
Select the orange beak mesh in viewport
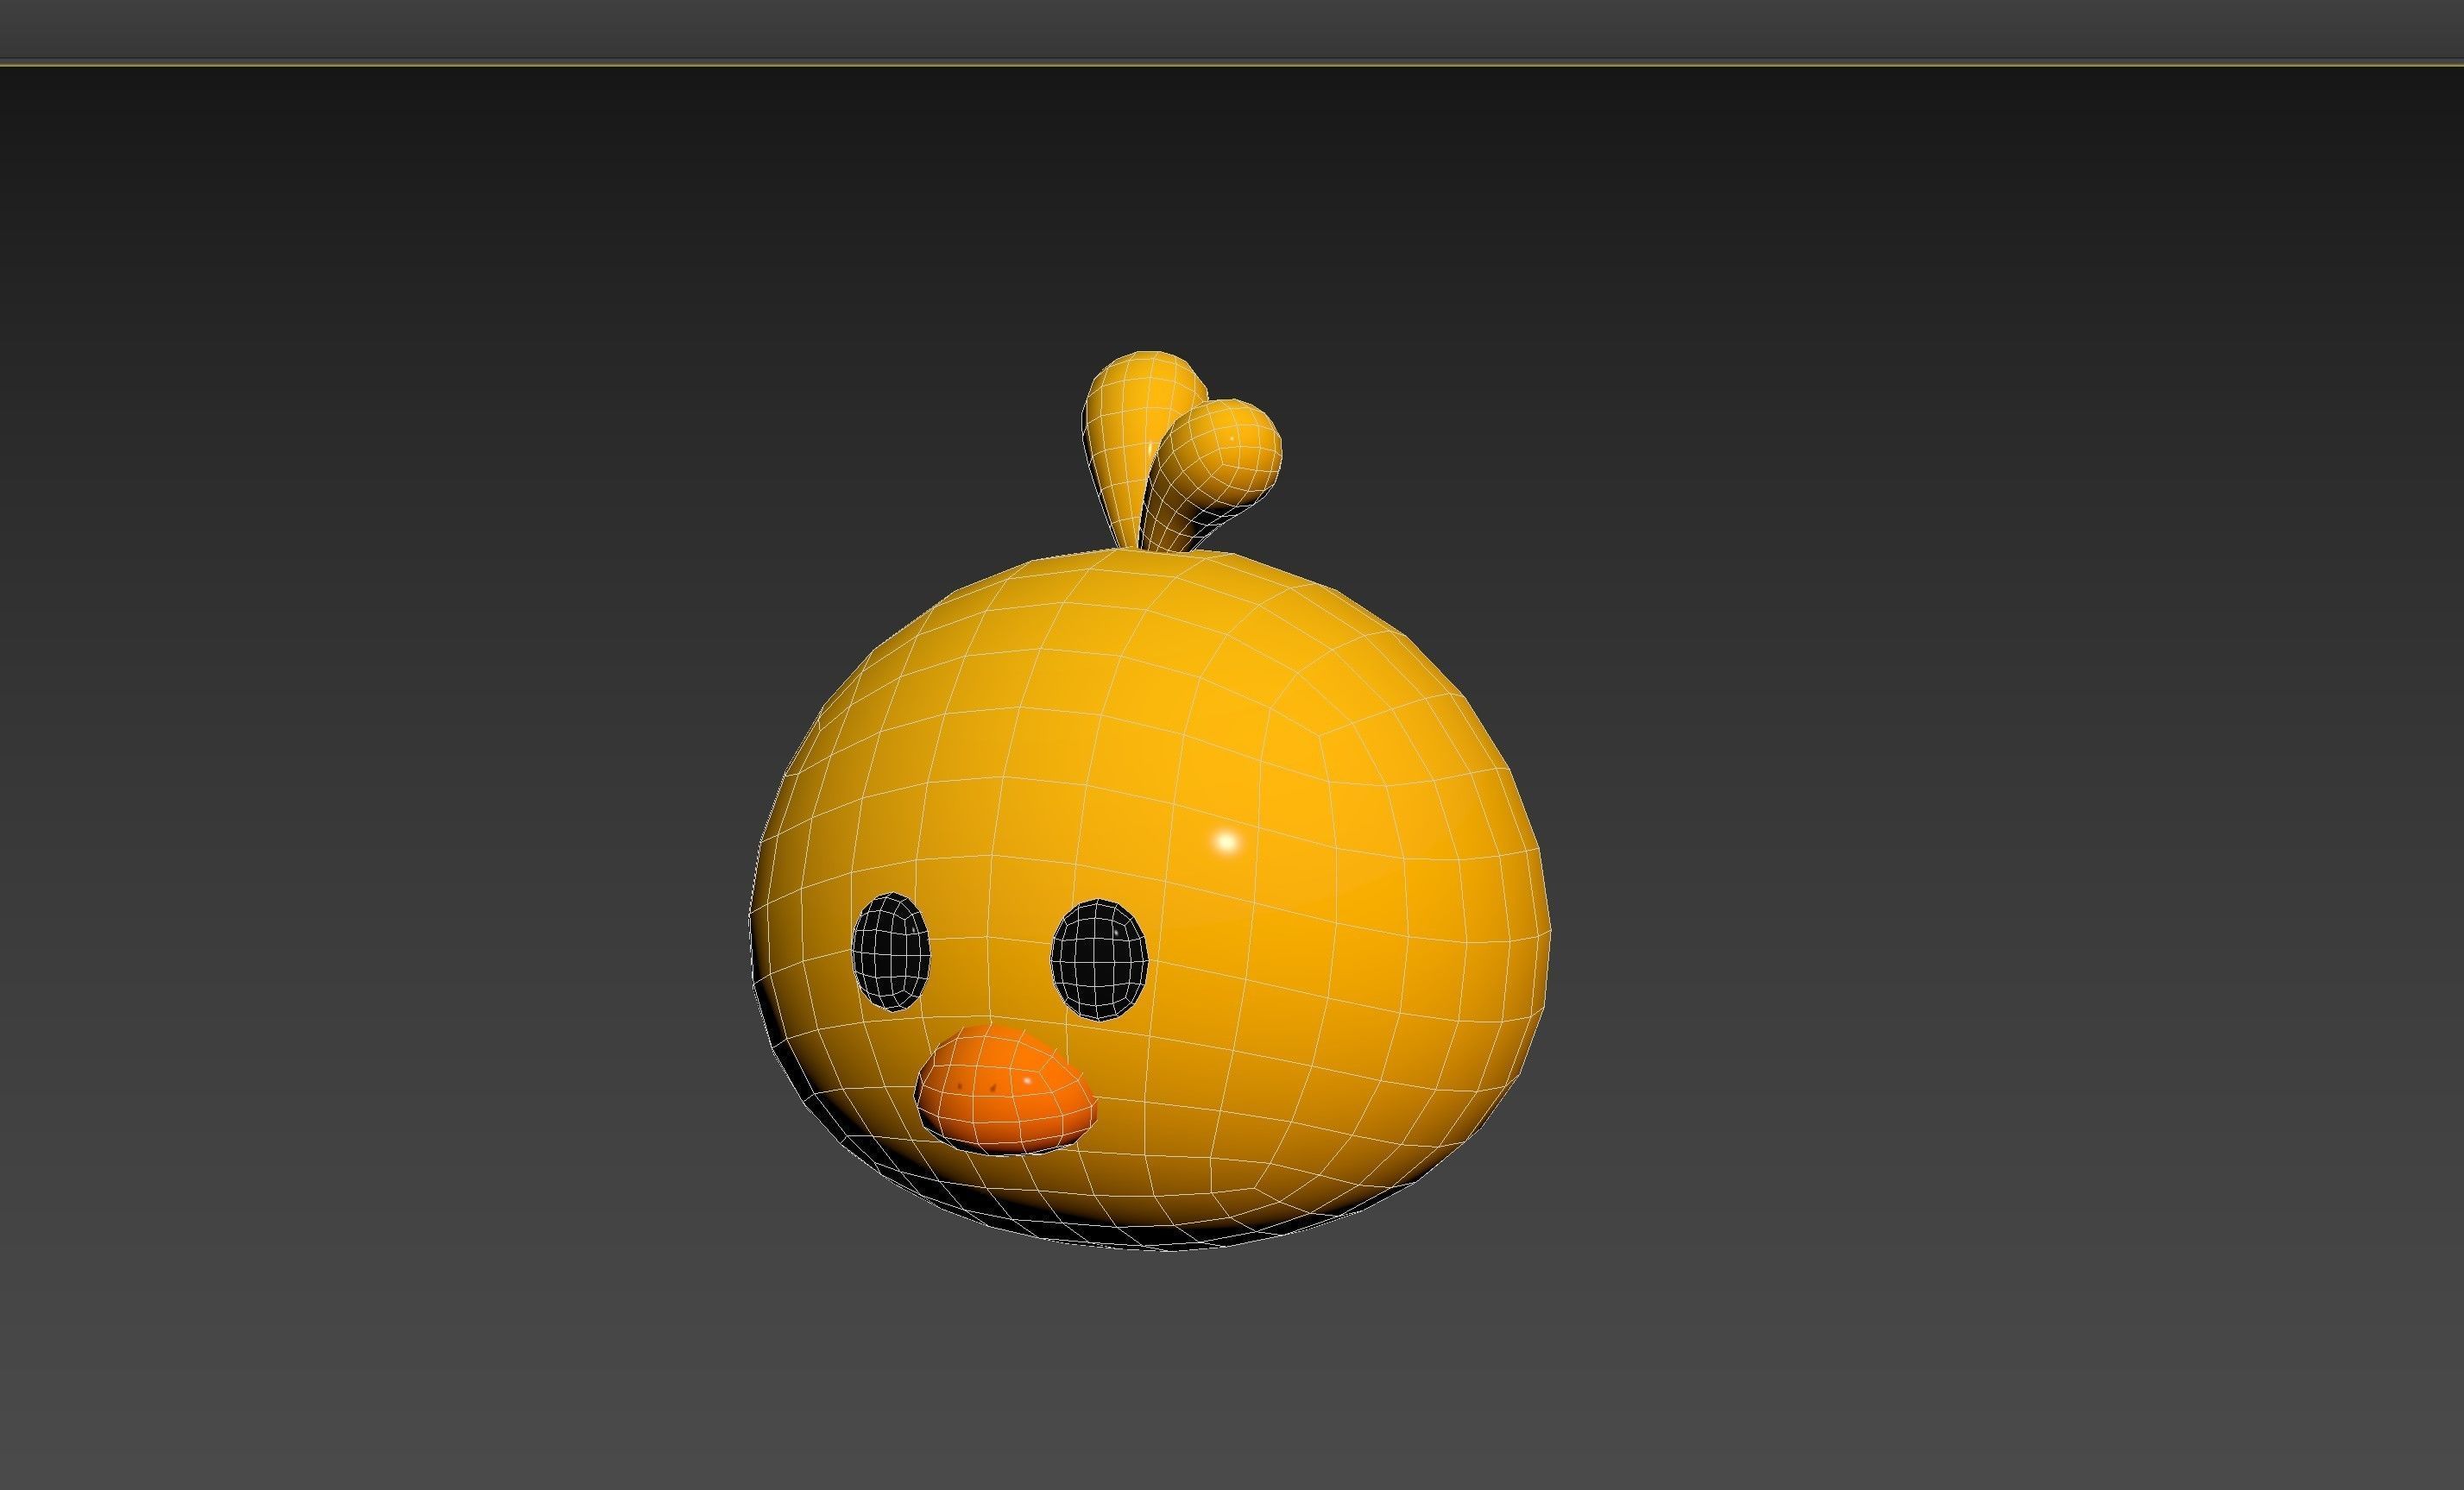point(1006,1090)
